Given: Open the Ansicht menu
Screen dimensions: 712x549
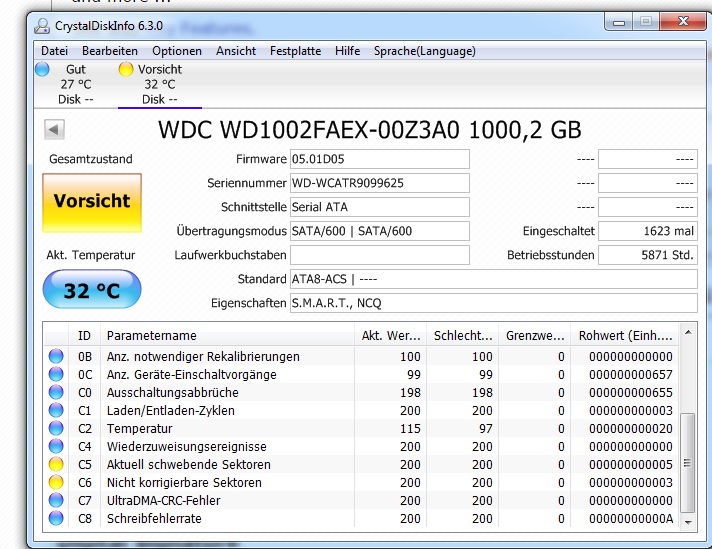Looking at the screenshot, I should point(236,51).
